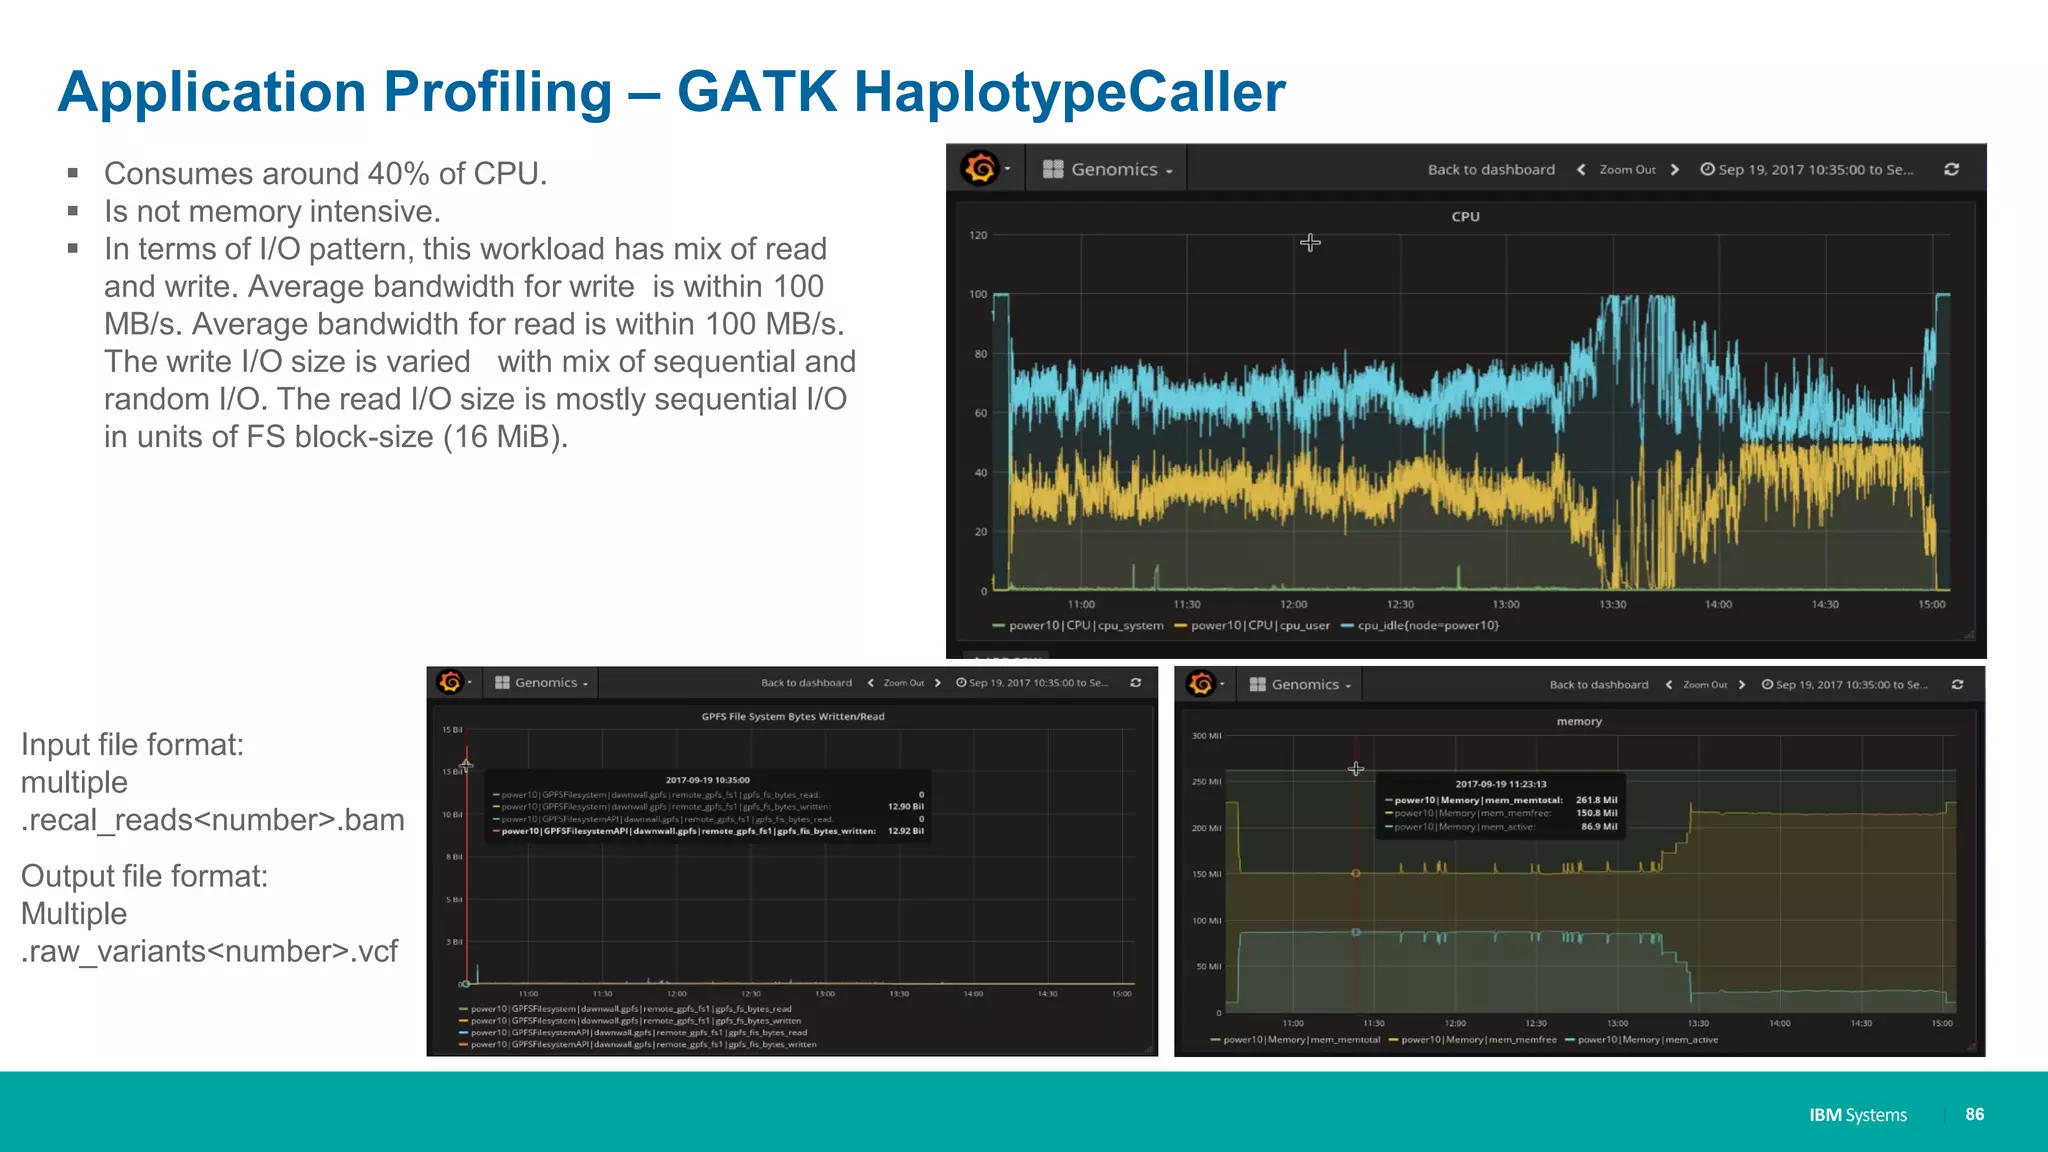The height and width of the screenshot is (1152, 2048).
Task: Toggle power10|CPU|cpu_system legend series
Action: pos(1078,626)
